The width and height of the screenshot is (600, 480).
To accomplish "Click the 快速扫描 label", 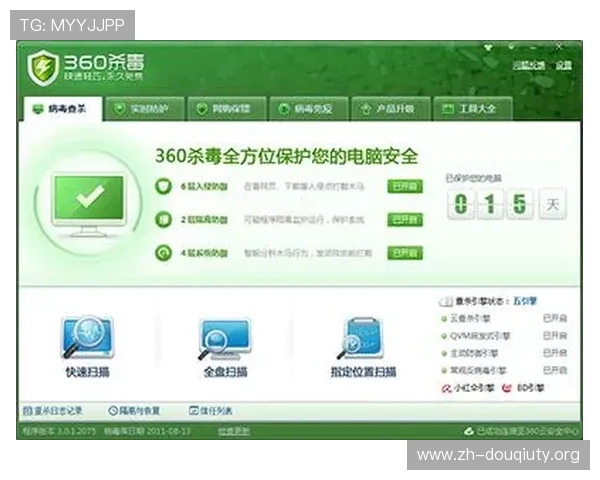I will pyautogui.click(x=88, y=372).
